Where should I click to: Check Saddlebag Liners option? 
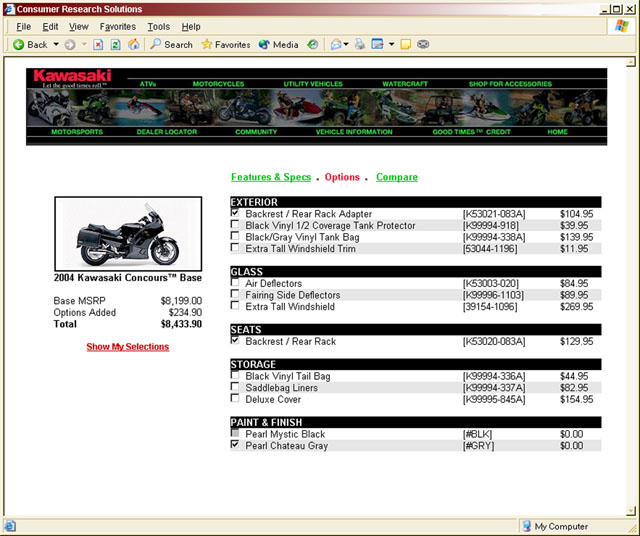pos(235,386)
